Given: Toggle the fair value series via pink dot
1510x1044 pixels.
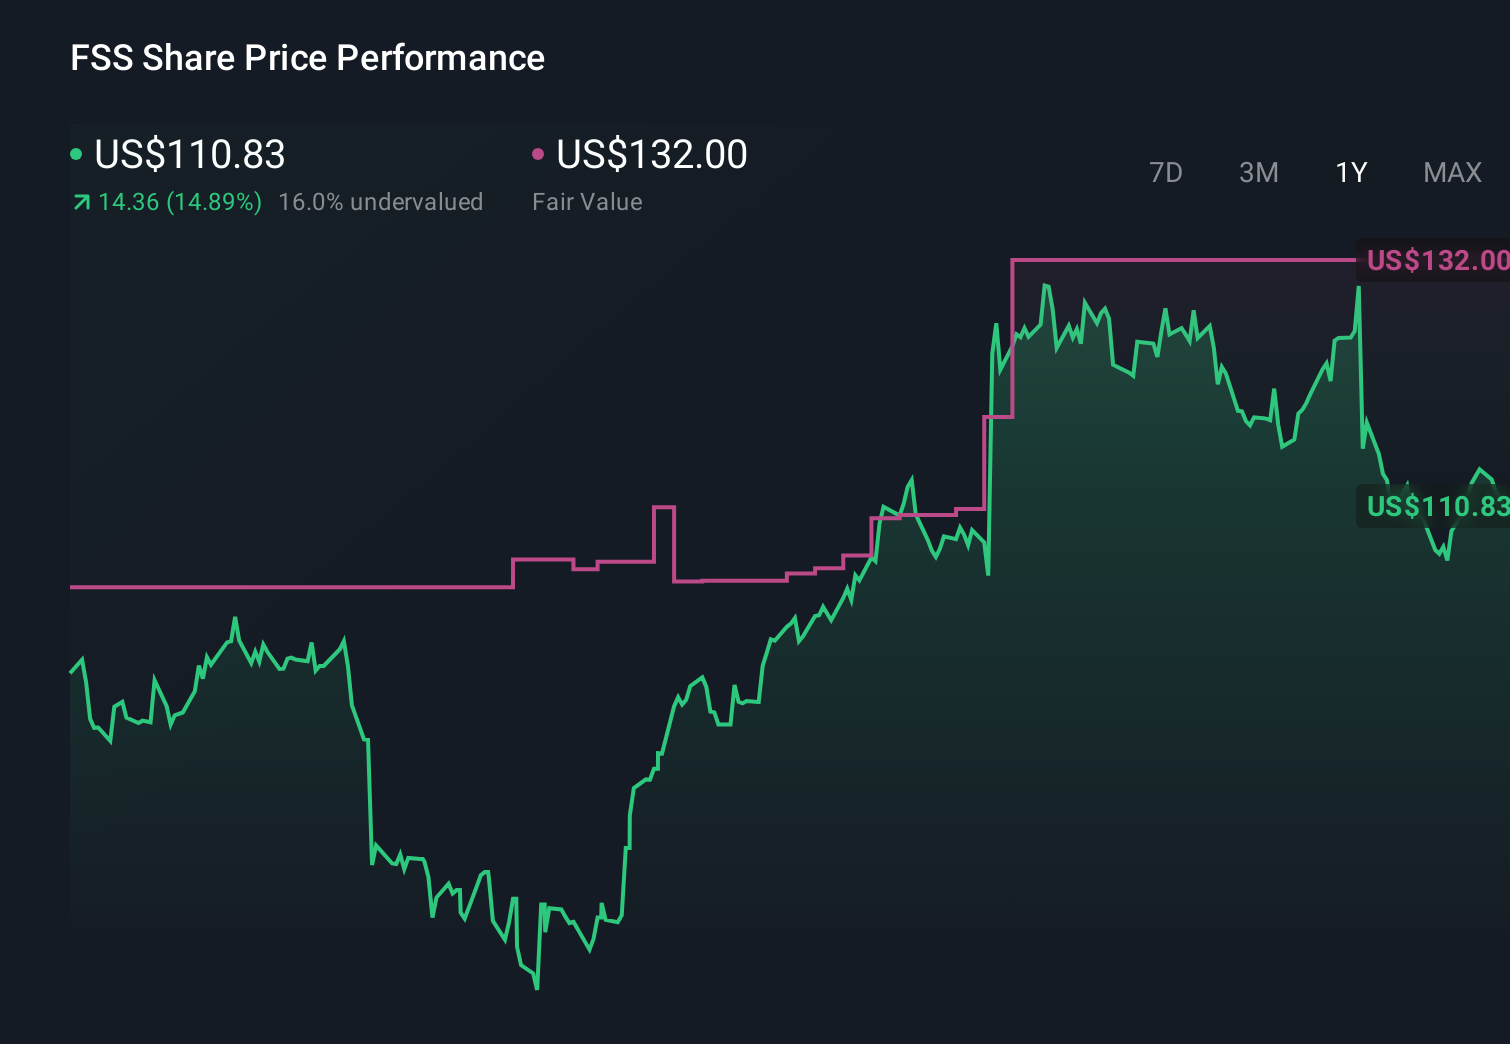Looking at the screenshot, I should 539,153.
